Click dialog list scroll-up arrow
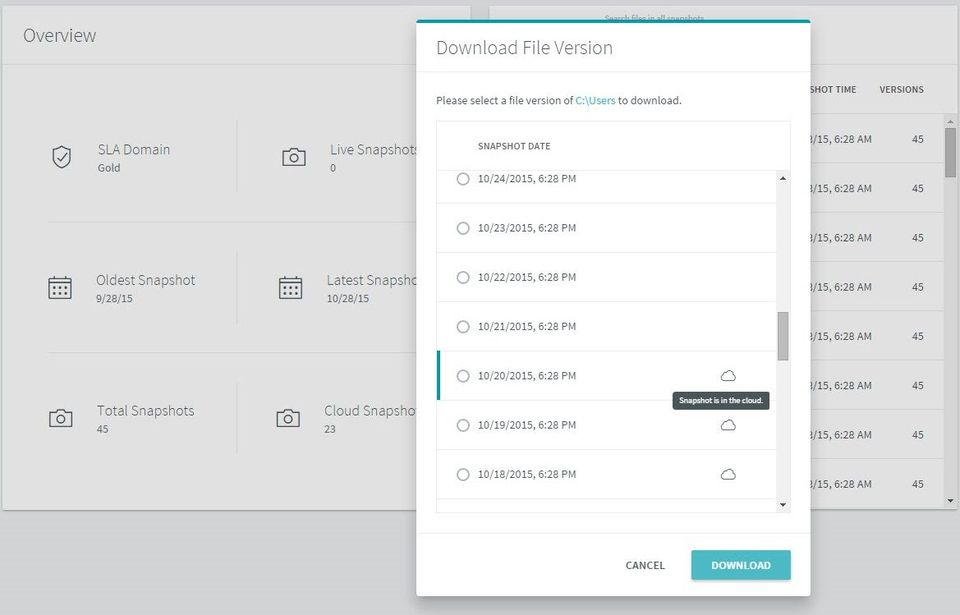960x615 pixels. [x=783, y=178]
